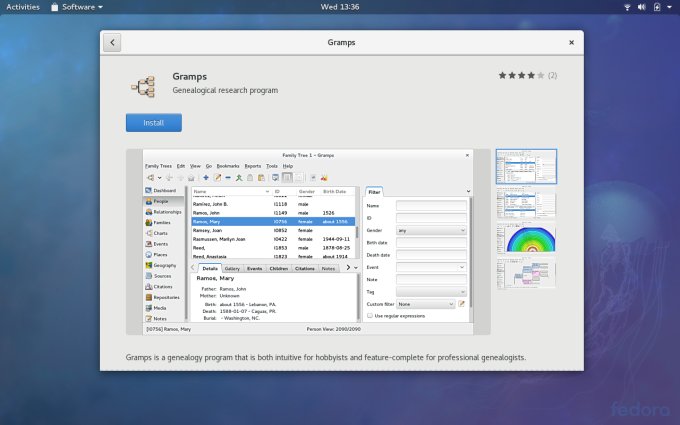The height and width of the screenshot is (425, 680).
Task: Go back using the header back arrow
Action: [x=112, y=42]
